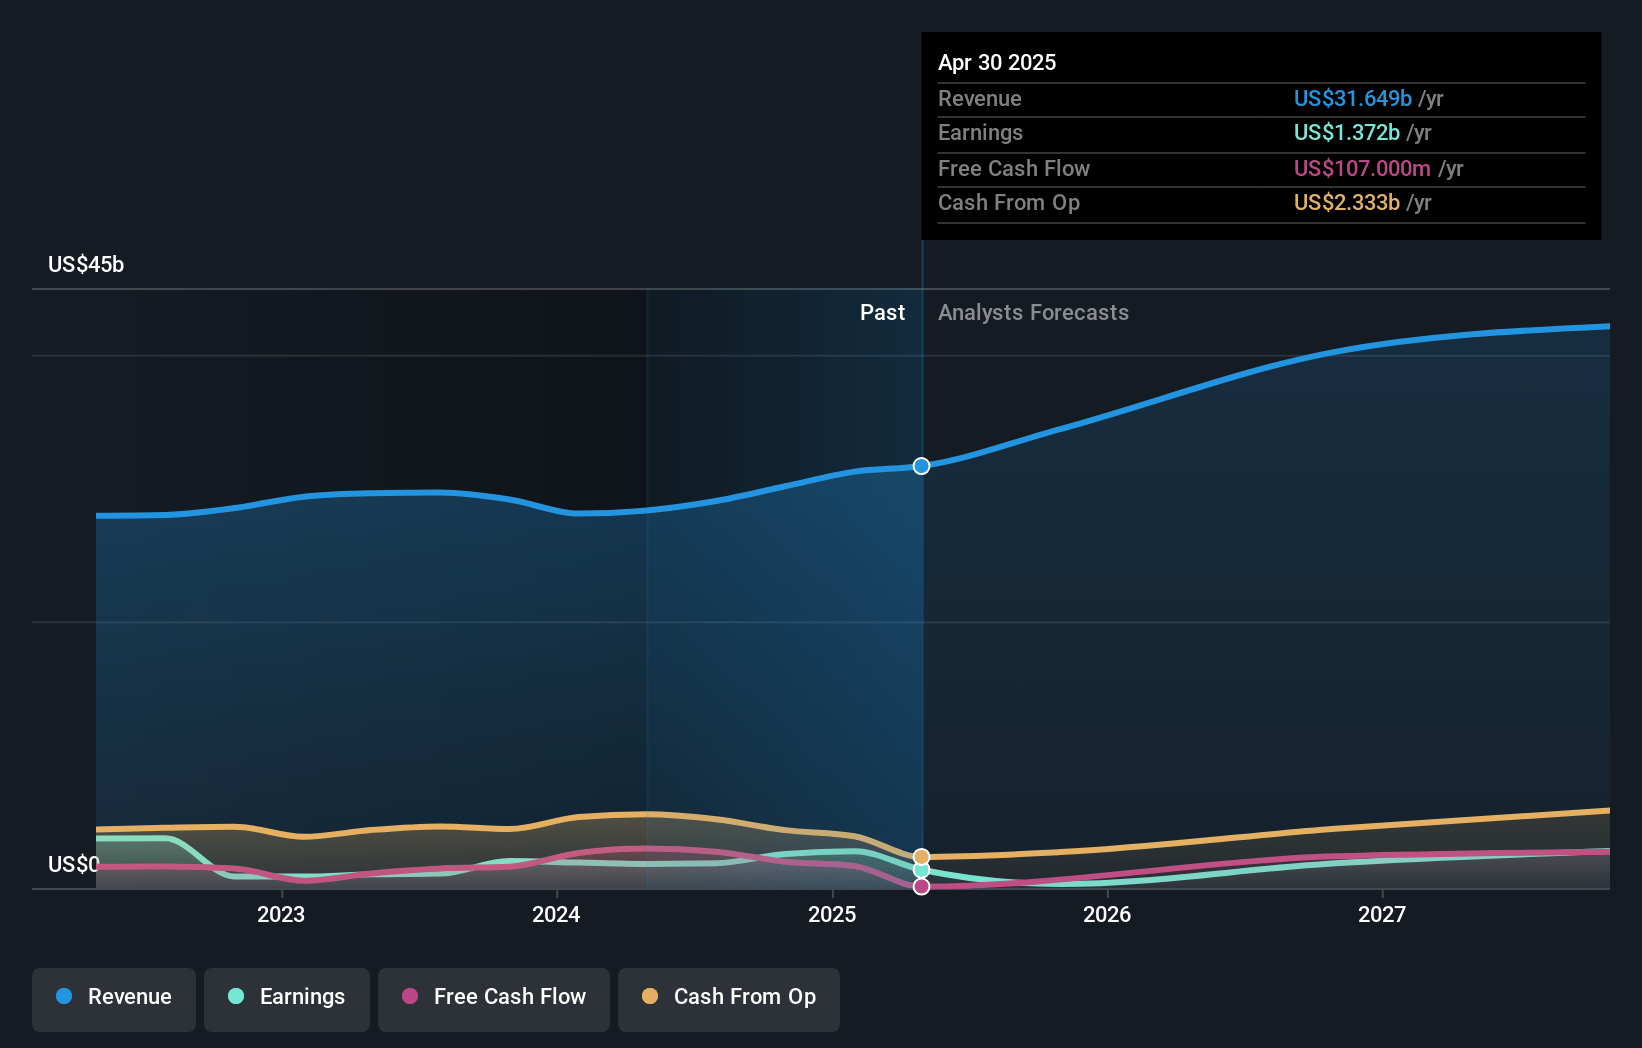Click the Apr 30 2025 tooltip date
Image resolution: width=1642 pixels, height=1048 pixels.
(997, 63)
